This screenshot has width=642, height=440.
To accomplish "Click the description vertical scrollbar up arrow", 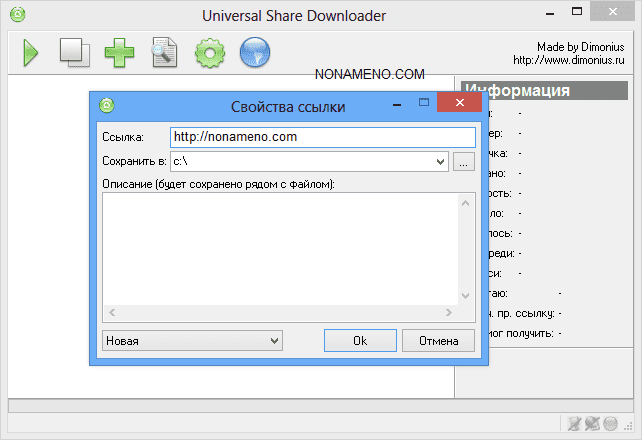I will (465, 203).
